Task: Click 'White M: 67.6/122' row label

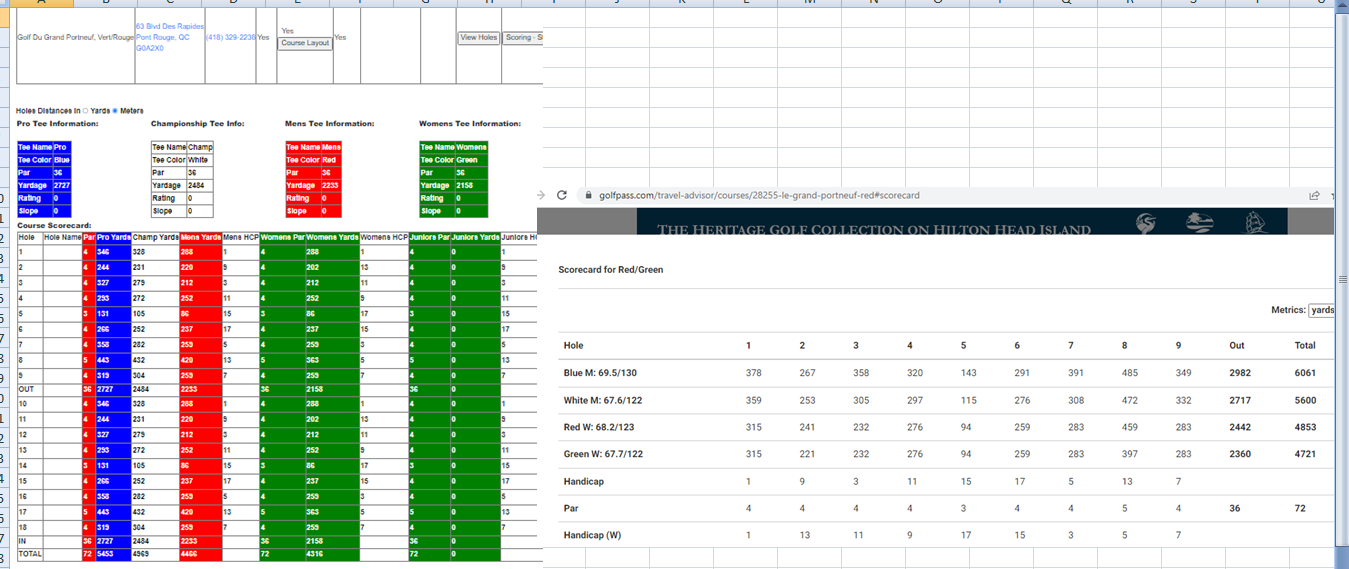Action: pos(605,400)
